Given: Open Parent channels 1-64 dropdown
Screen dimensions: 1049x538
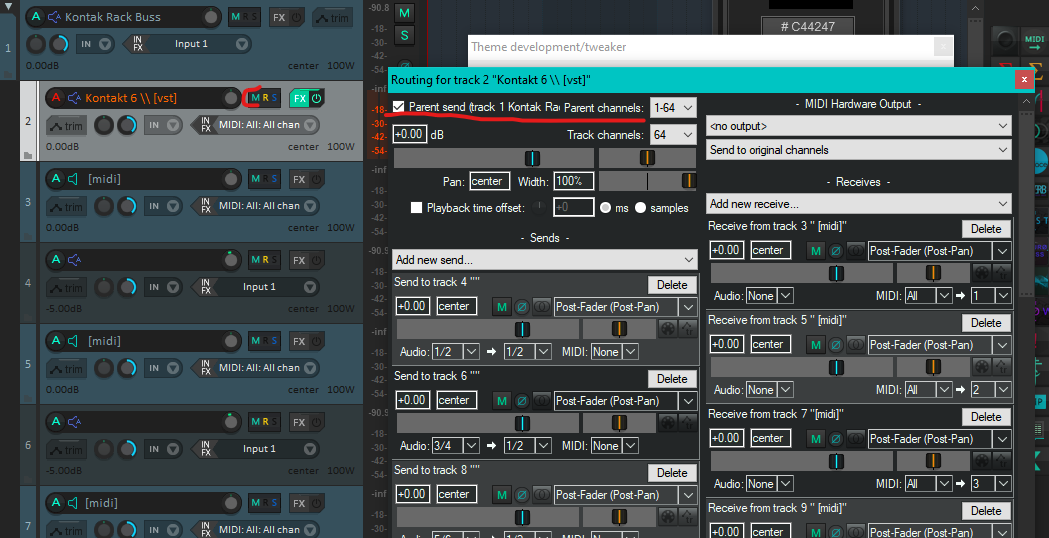Looking at the screenshot, I should 673,108.
